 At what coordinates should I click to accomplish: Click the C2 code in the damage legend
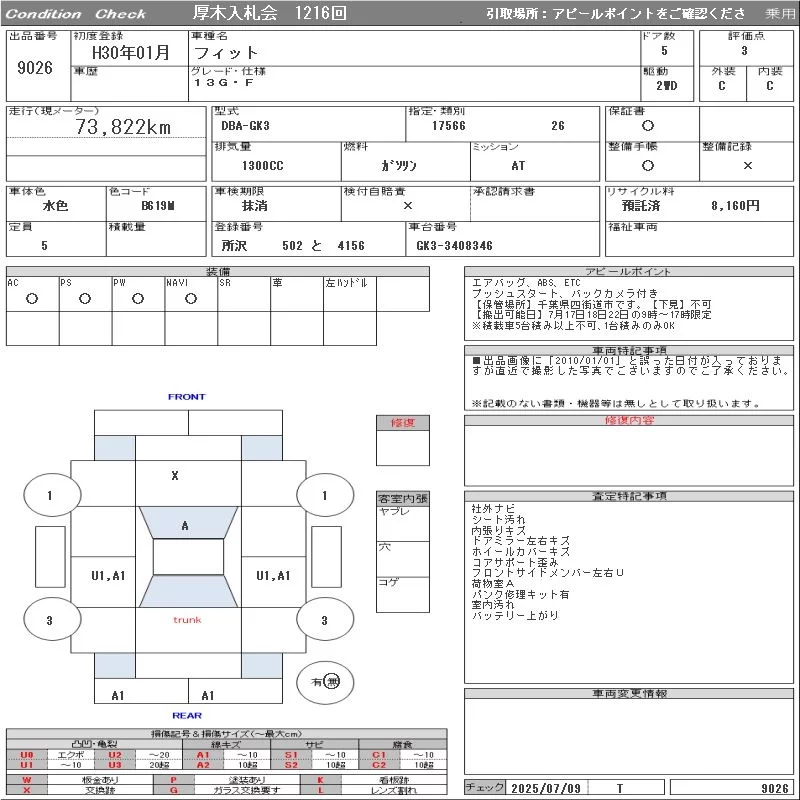(x=379, y=765)
